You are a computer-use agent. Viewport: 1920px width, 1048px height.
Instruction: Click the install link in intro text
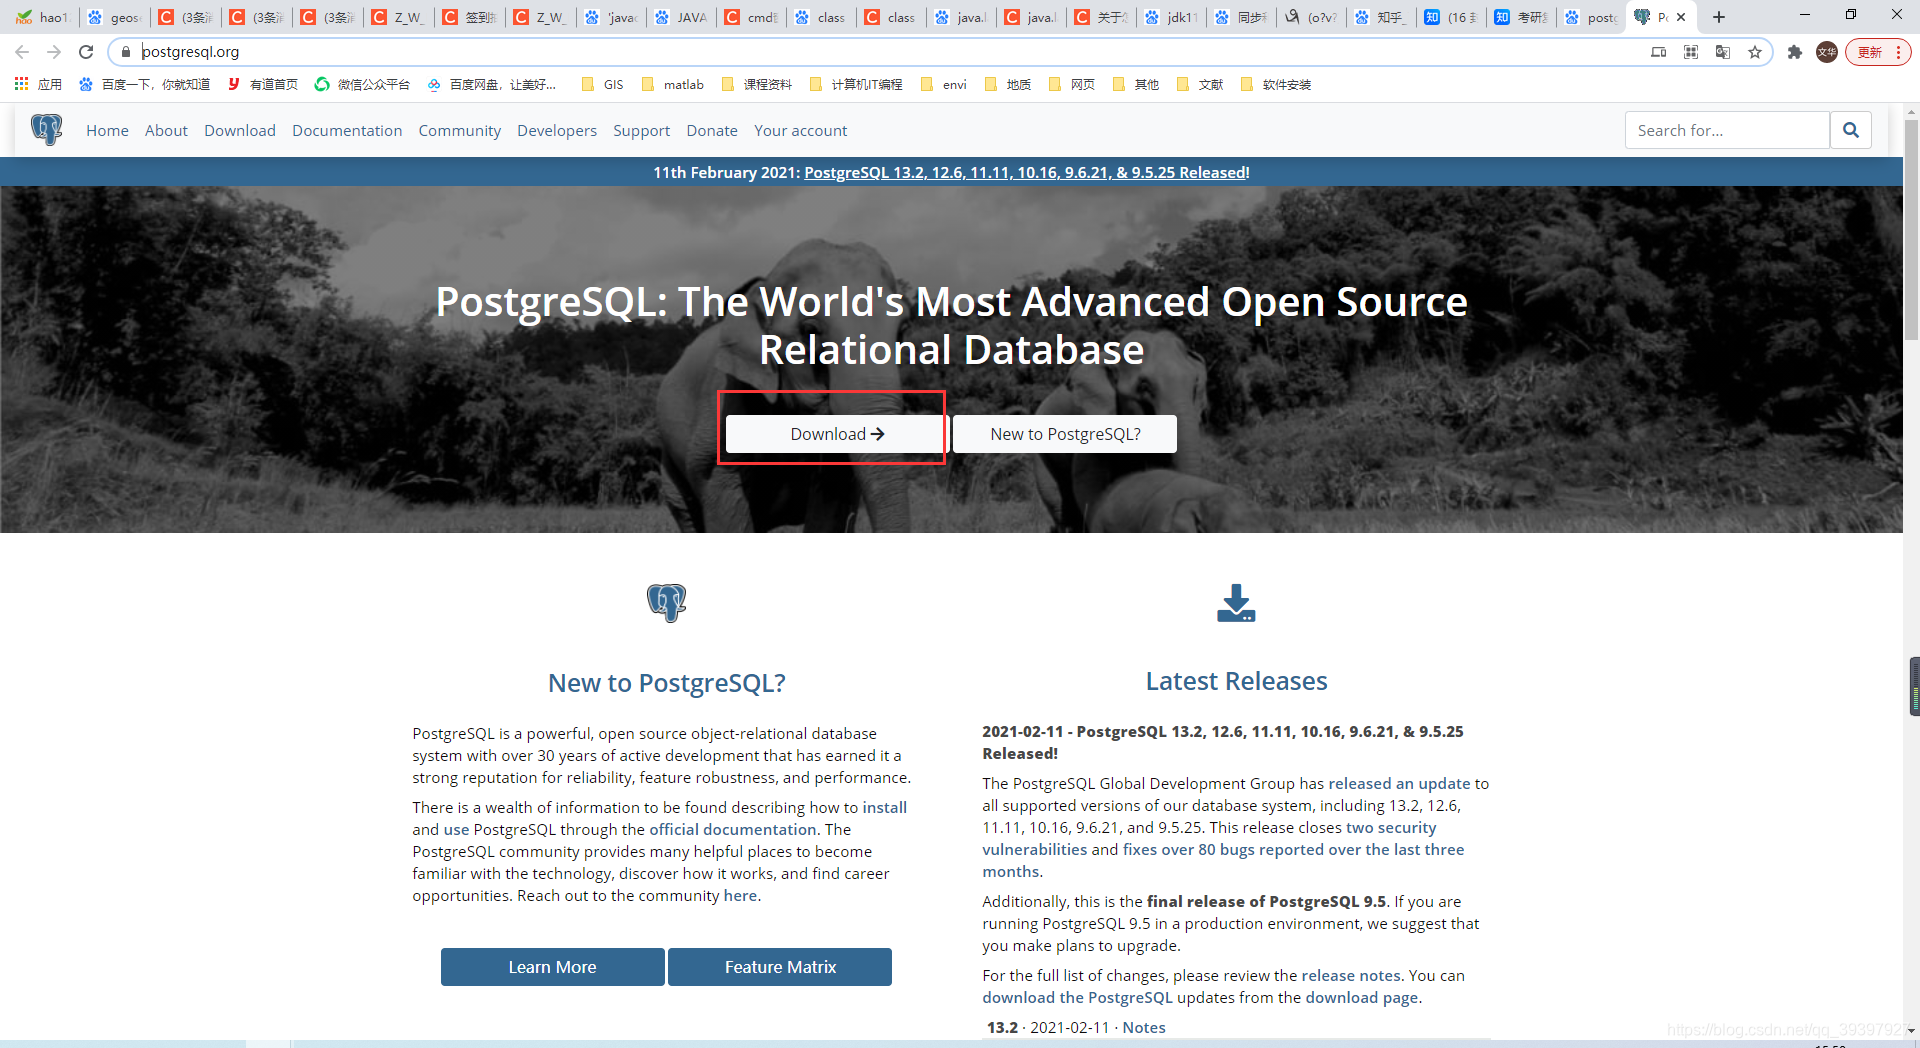tap(885, 807)
